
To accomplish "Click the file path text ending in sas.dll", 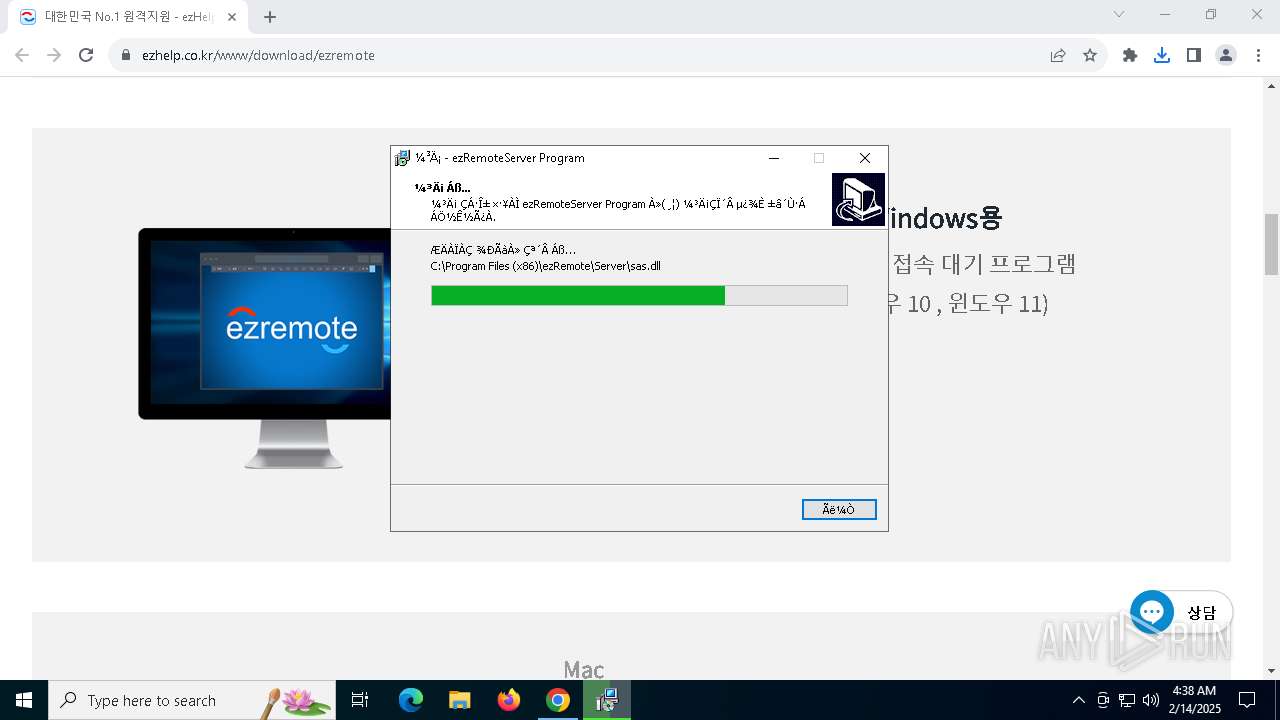I will pyautogui.click(x=546, y=266).
